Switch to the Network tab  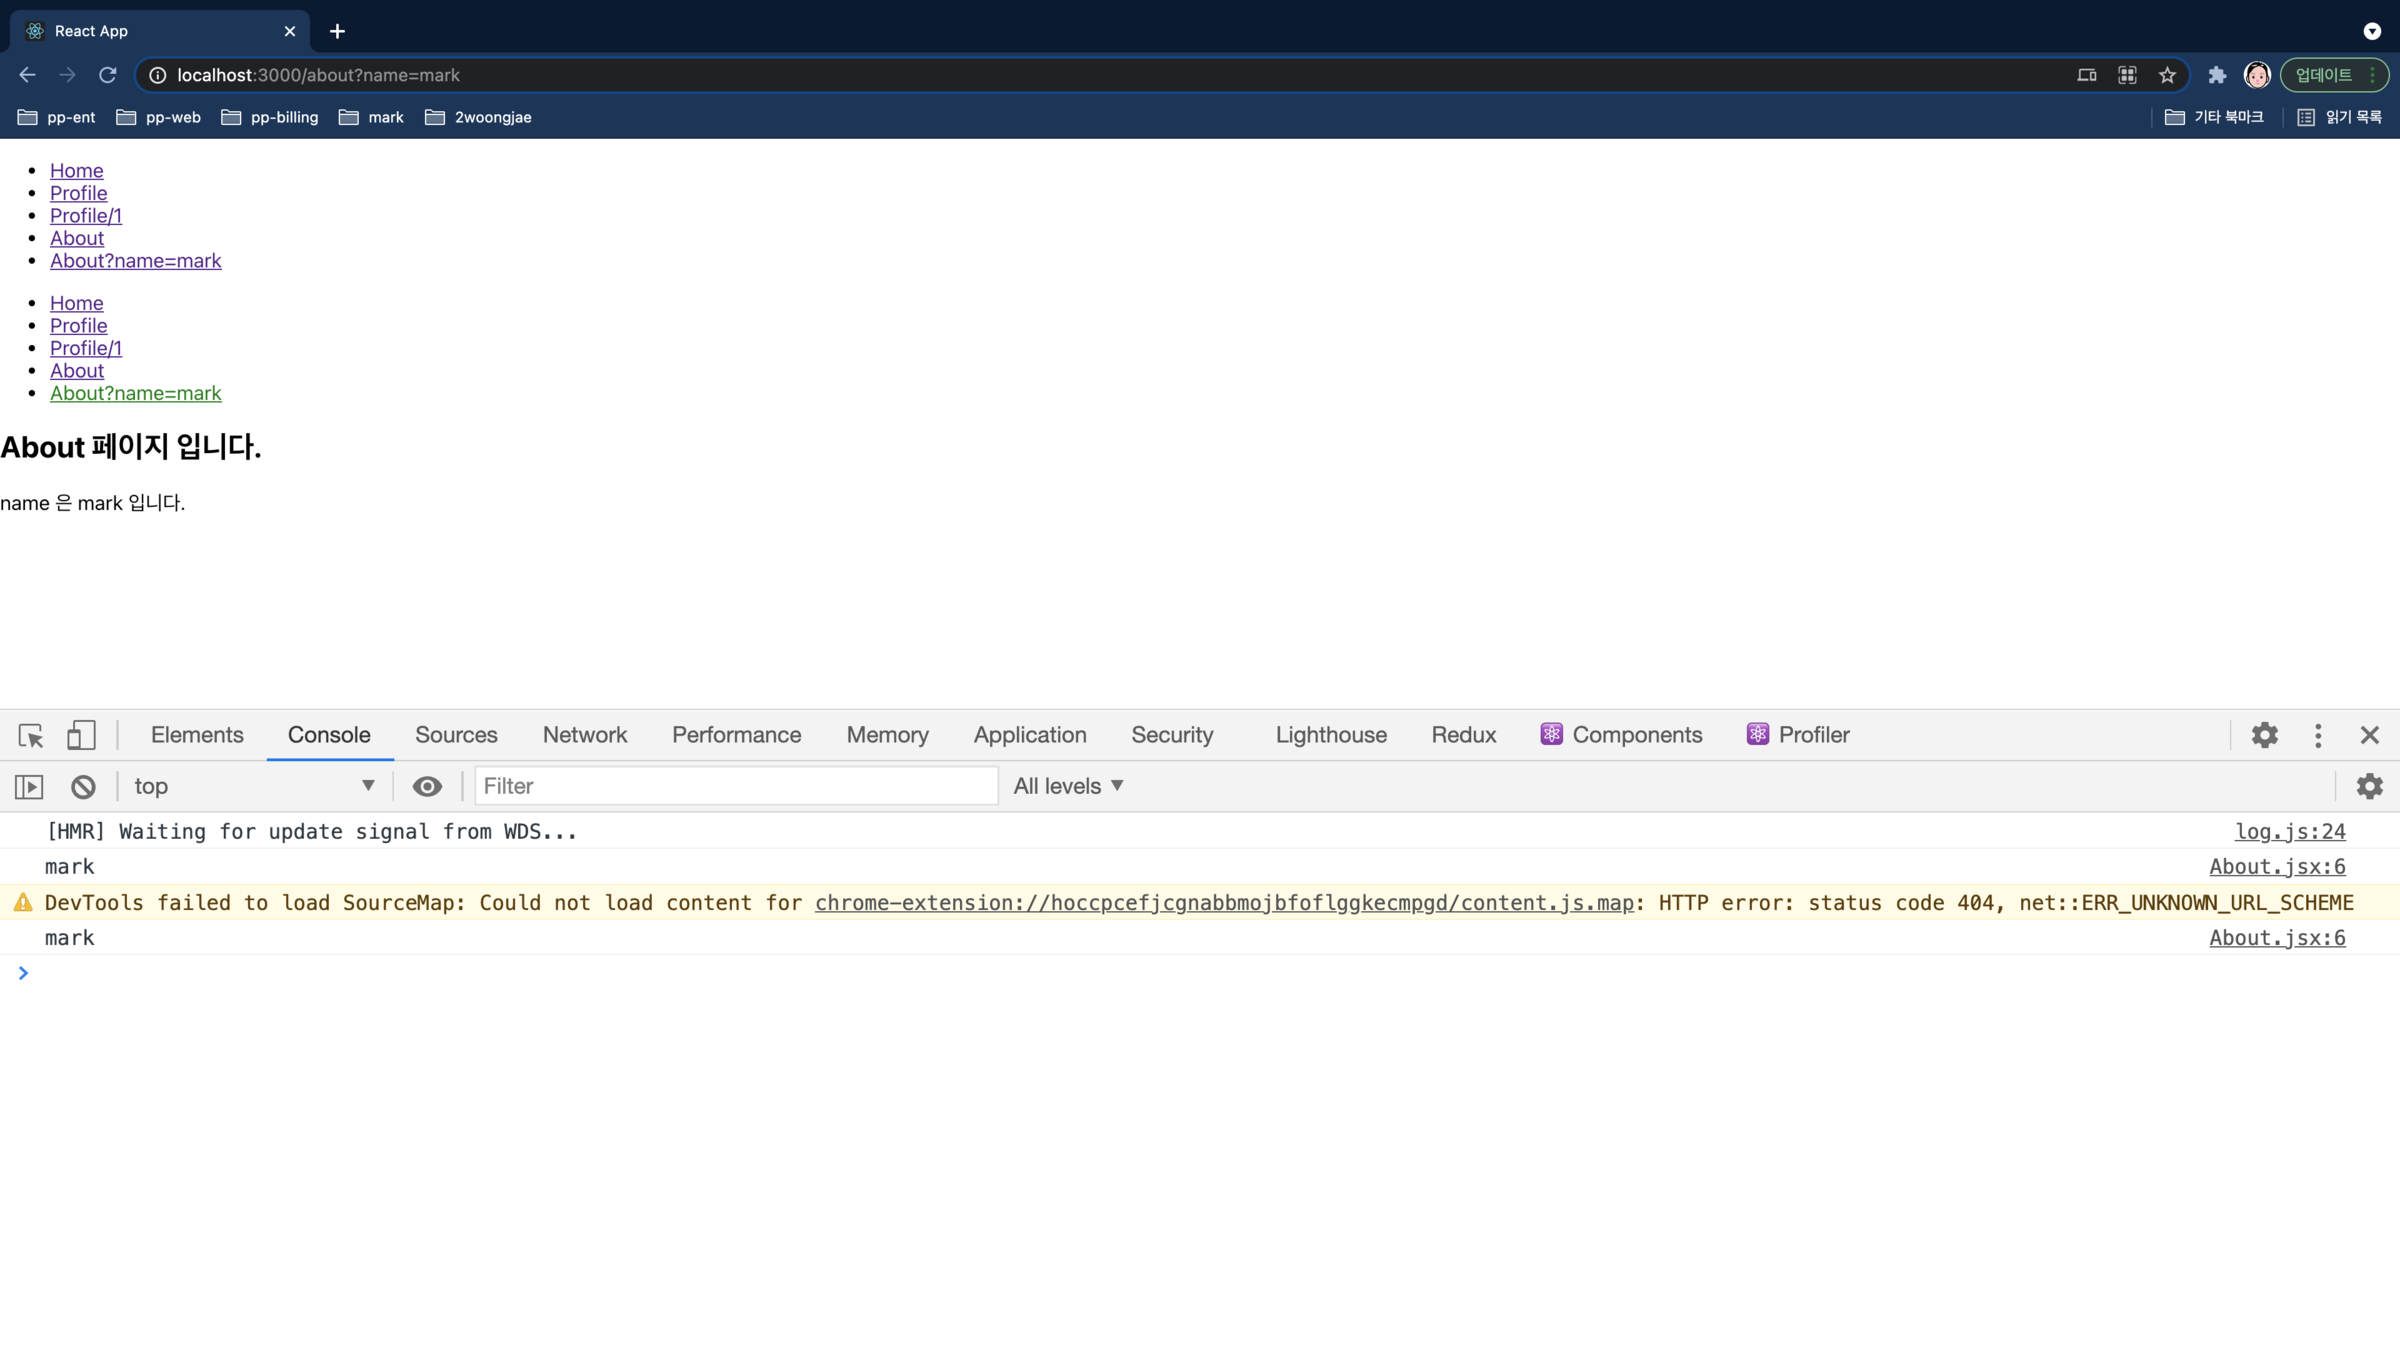click(584, 735)
